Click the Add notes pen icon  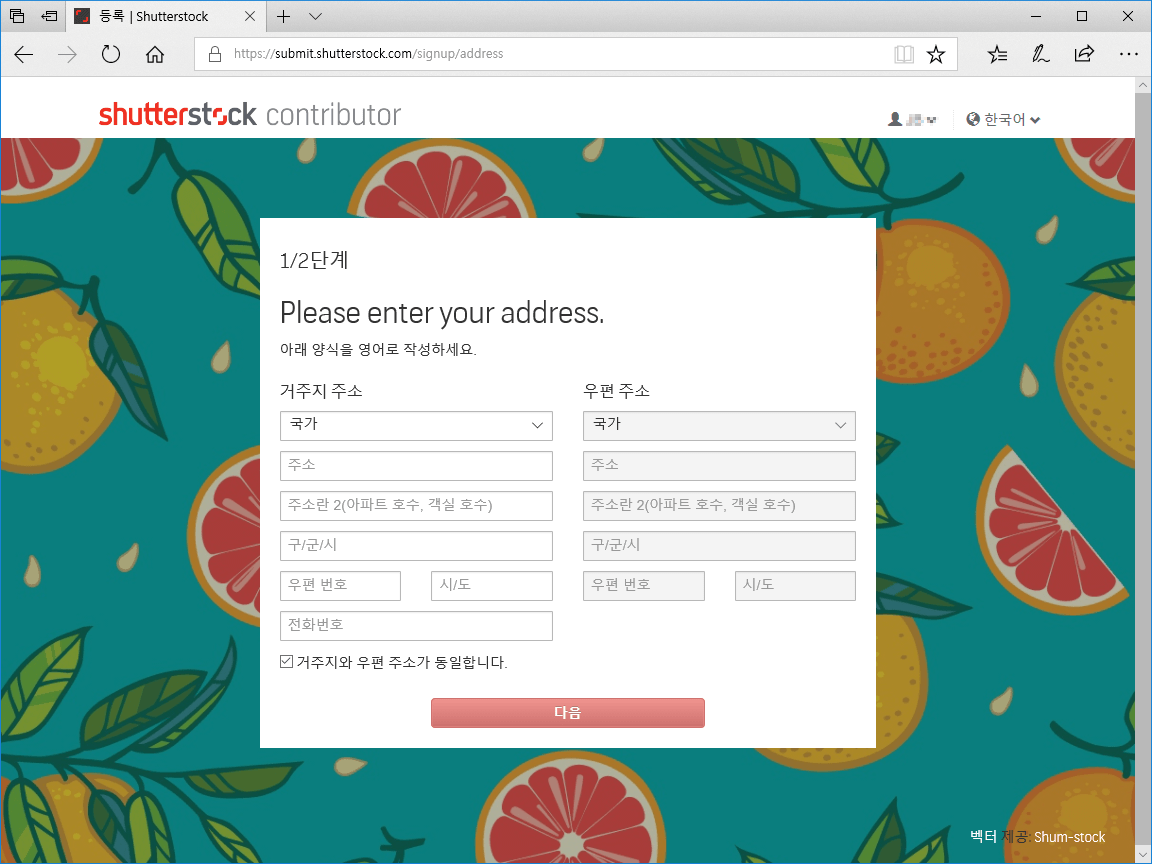1040,54
